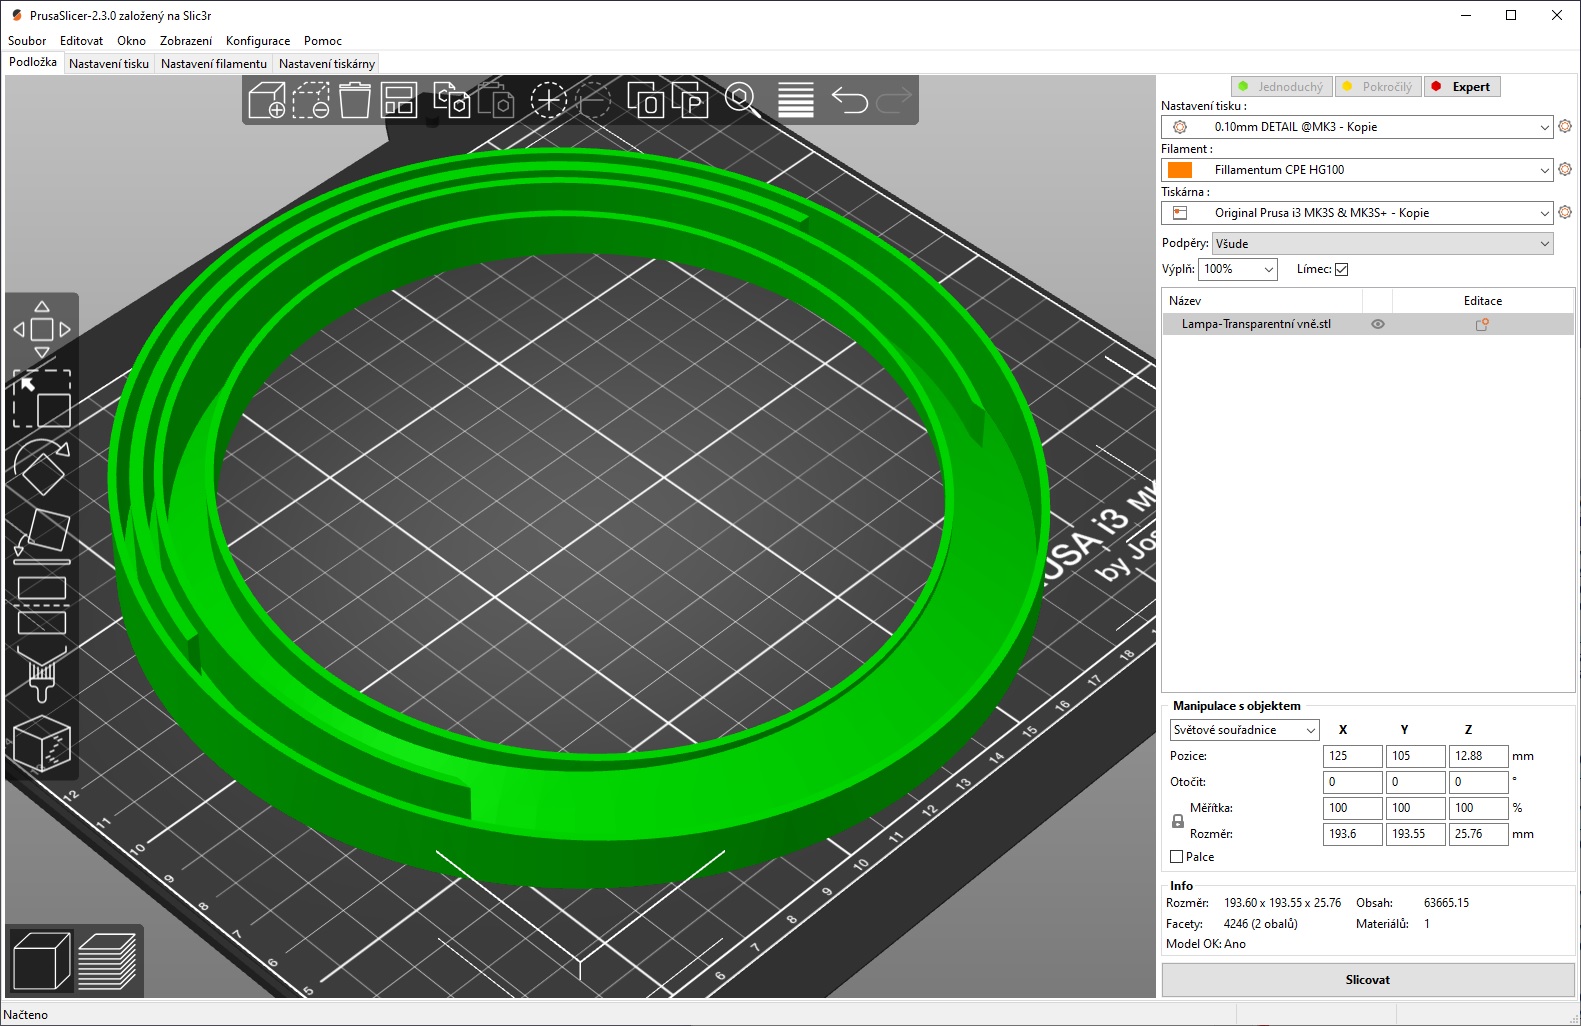Click the Search magnifier icon in toolbar
Viewport: 1581px width, 1026px height.
coord(741,99)
